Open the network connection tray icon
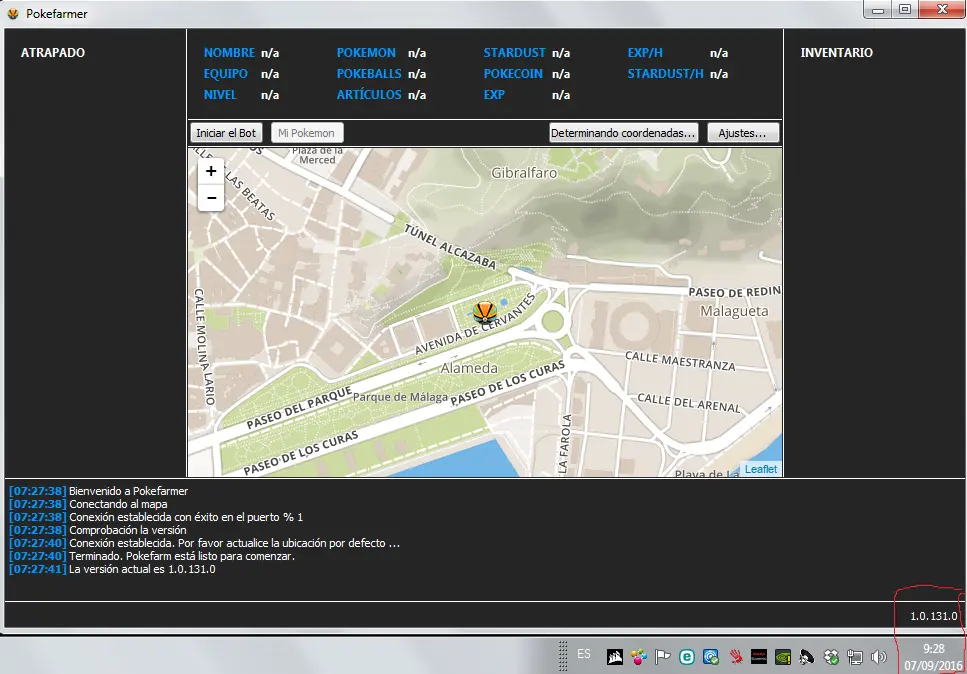967x674 pixels. [x=855, y=657]
